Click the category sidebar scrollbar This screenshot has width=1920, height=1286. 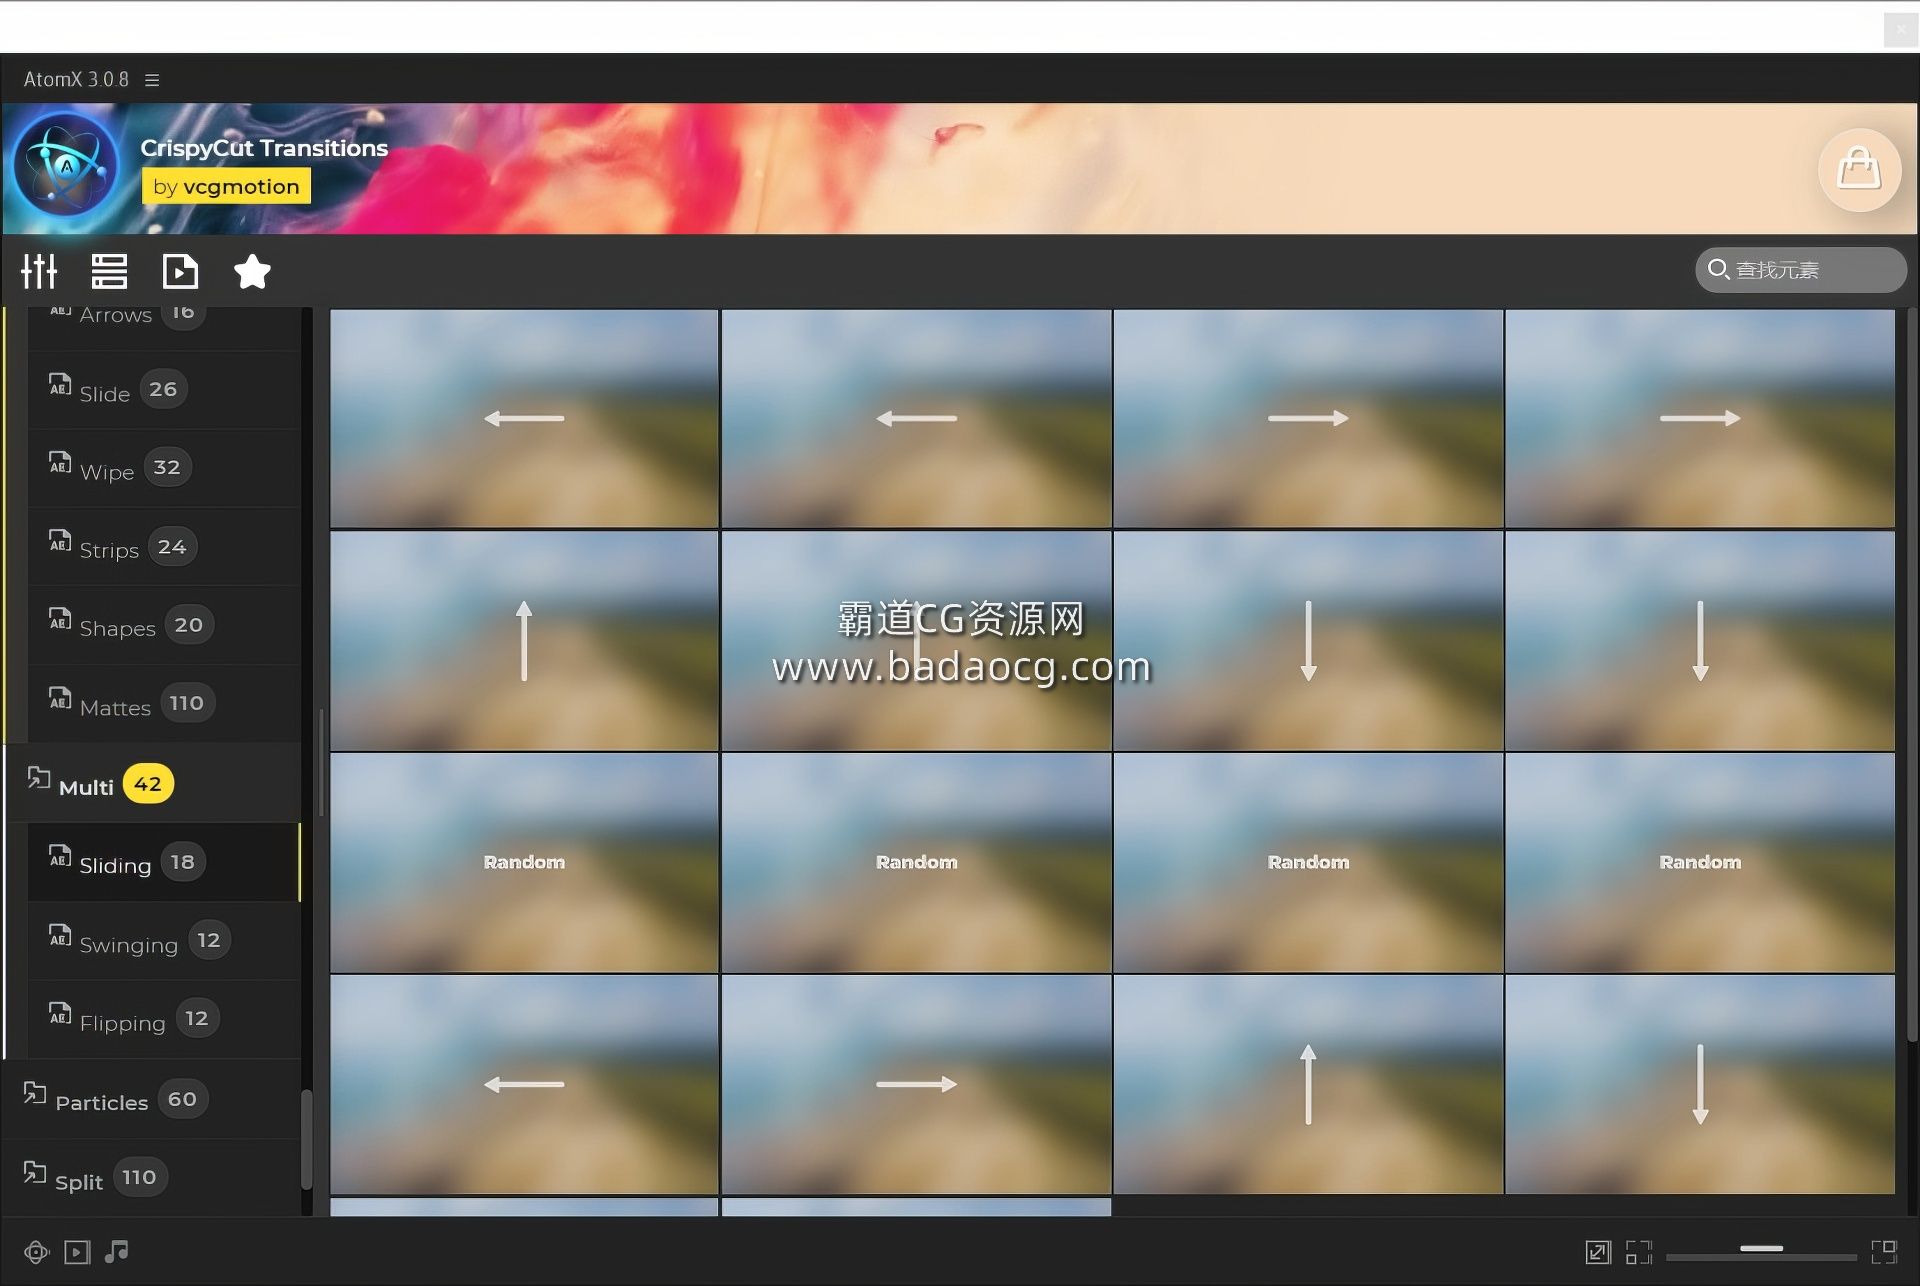[x=306, y=1140]
